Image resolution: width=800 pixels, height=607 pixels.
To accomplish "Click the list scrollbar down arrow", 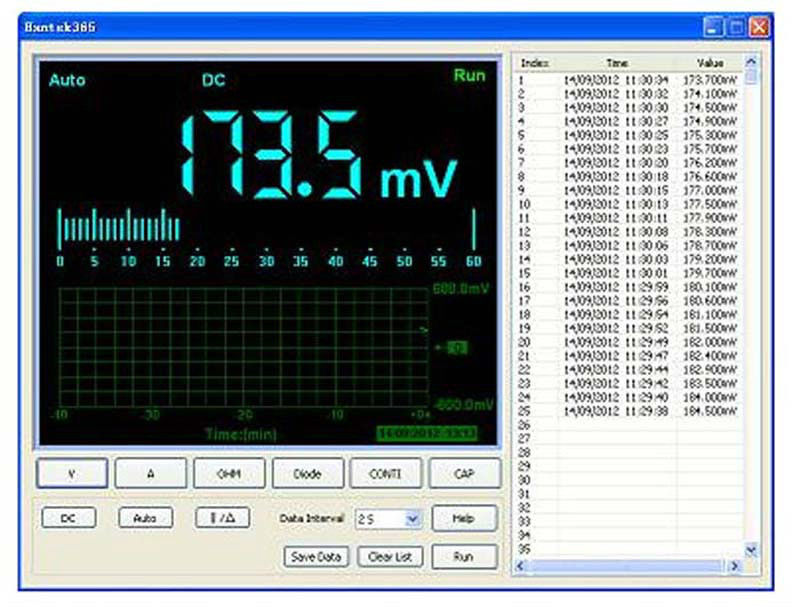I will (x=752, y=549).
